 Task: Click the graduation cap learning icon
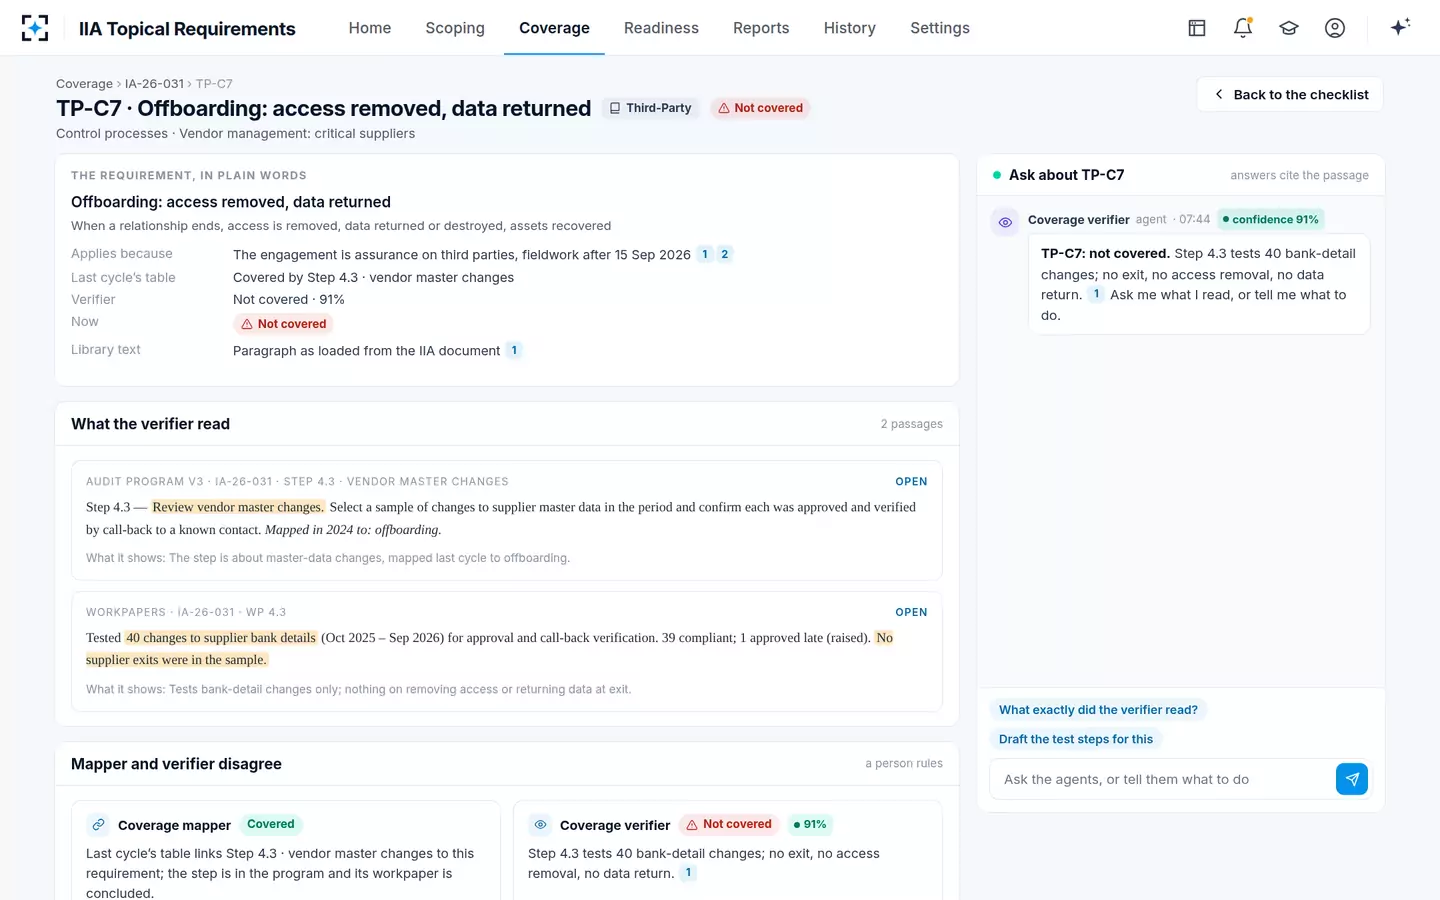(x=1289, y=28)
